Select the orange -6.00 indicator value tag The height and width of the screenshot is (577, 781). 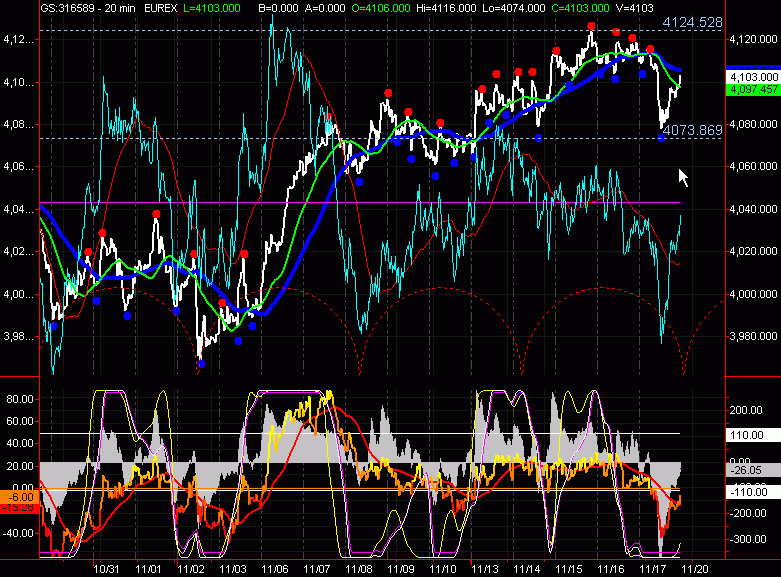pyautogui.click(x=19, y=497)
